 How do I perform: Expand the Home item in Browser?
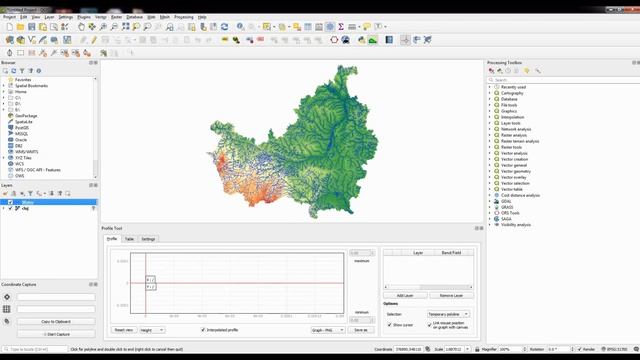pos(4,92)
